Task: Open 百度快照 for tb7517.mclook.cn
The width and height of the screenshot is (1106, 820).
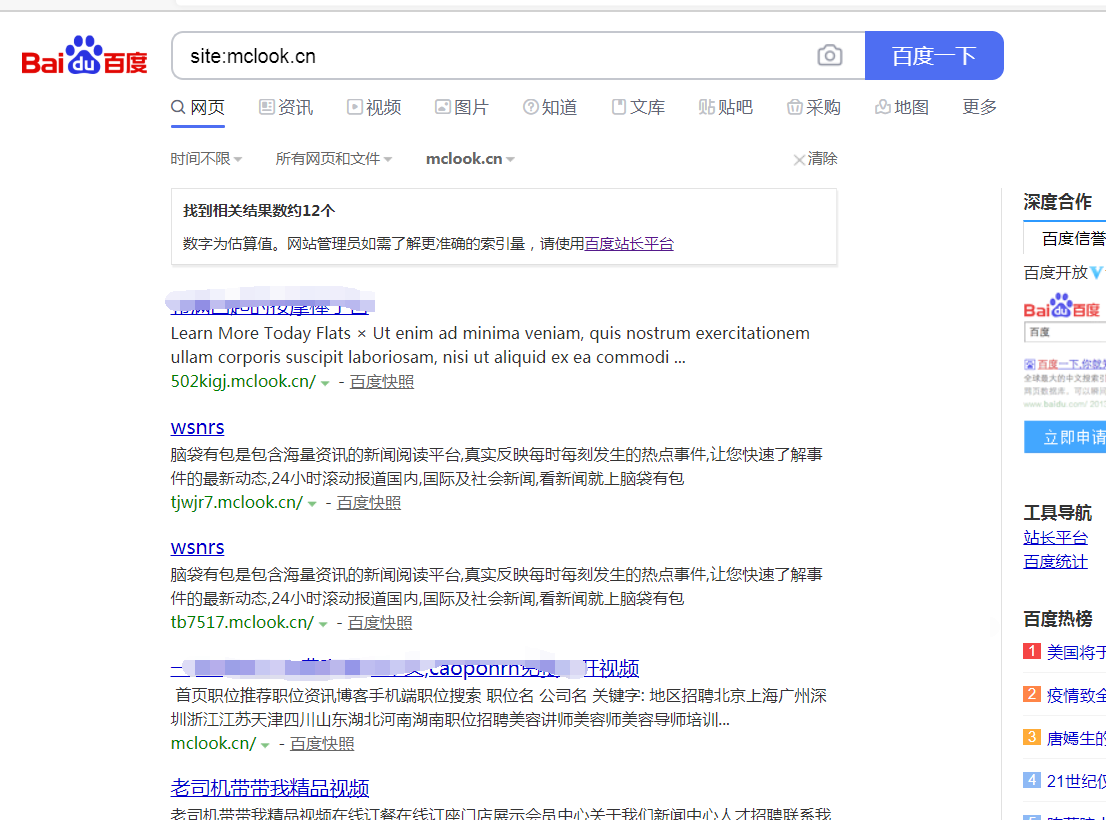Action: pyautogui.click(x=380, y=623)
